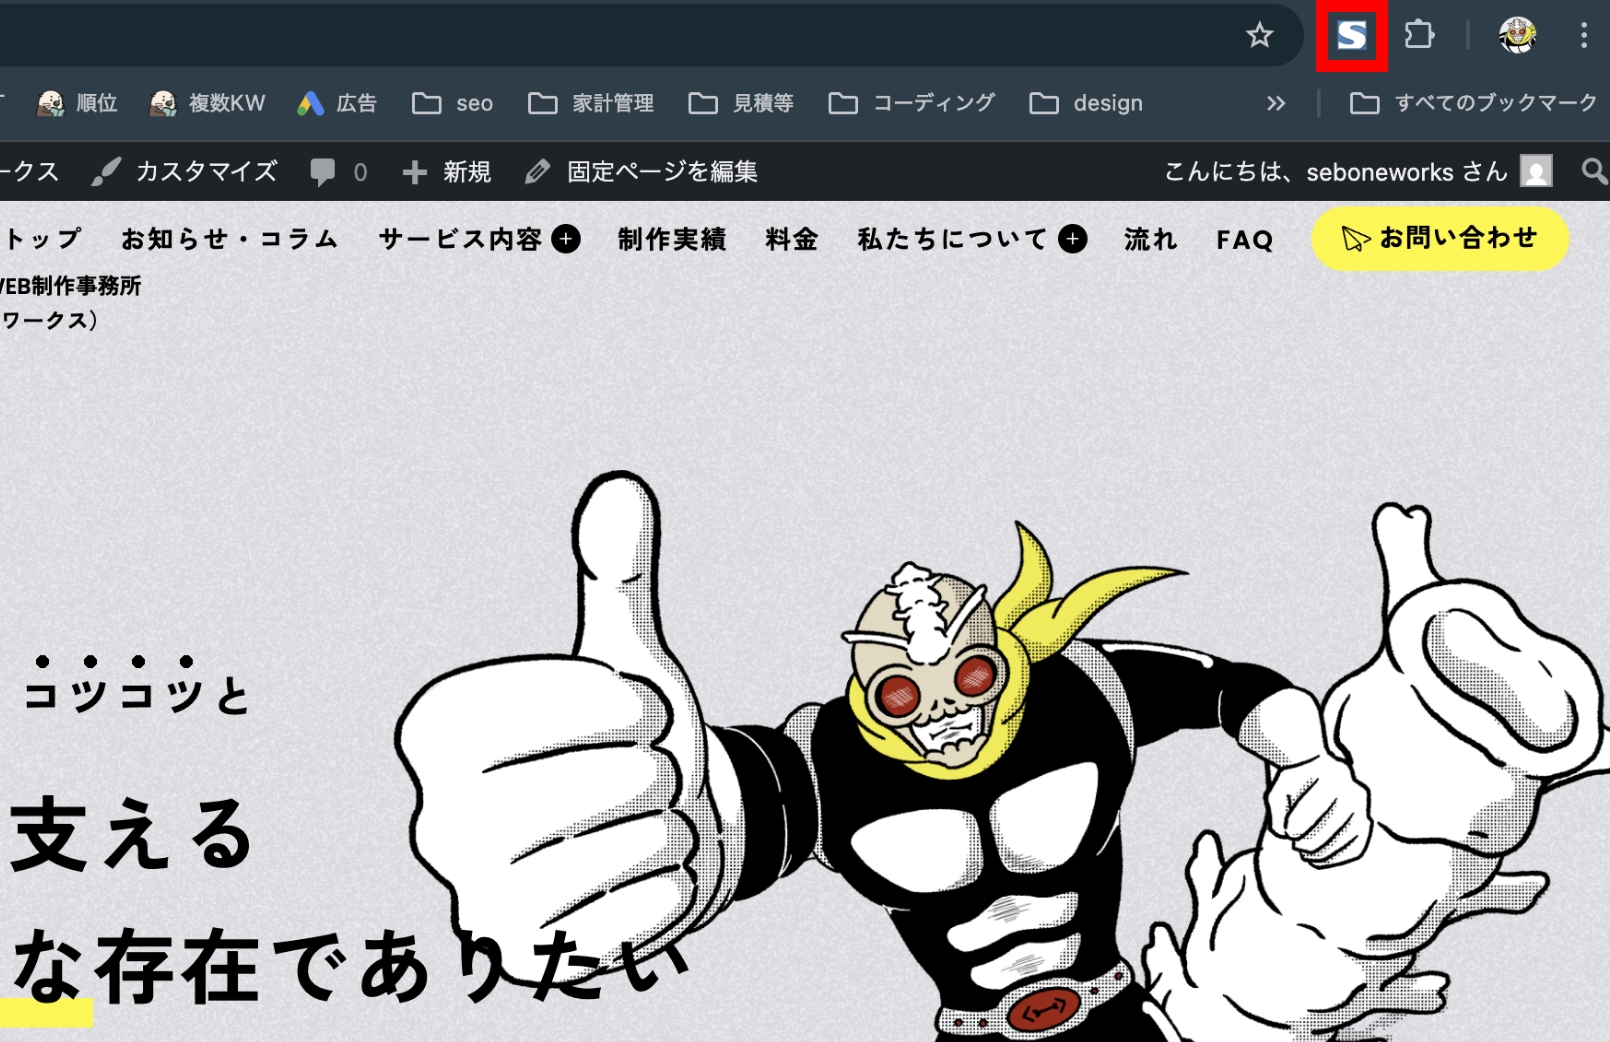Open the design bookmark folder
The image size is (1610, 1042).
[x=1086, y=103]
